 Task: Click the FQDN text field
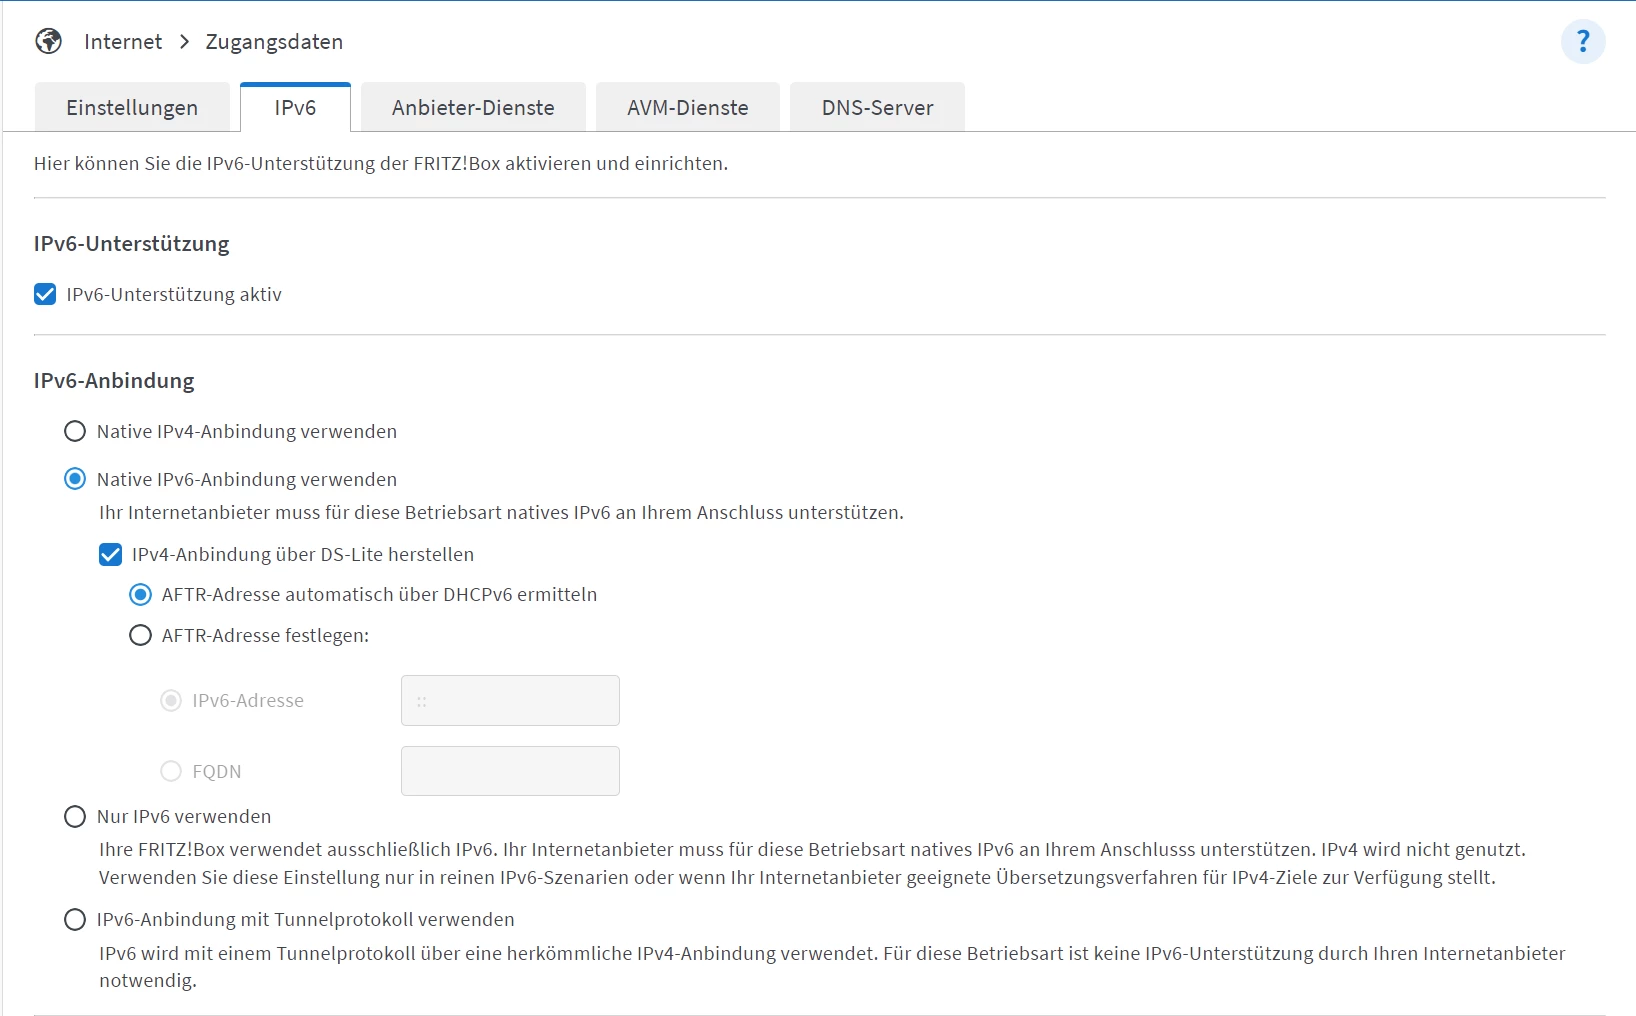click(510, 771)
